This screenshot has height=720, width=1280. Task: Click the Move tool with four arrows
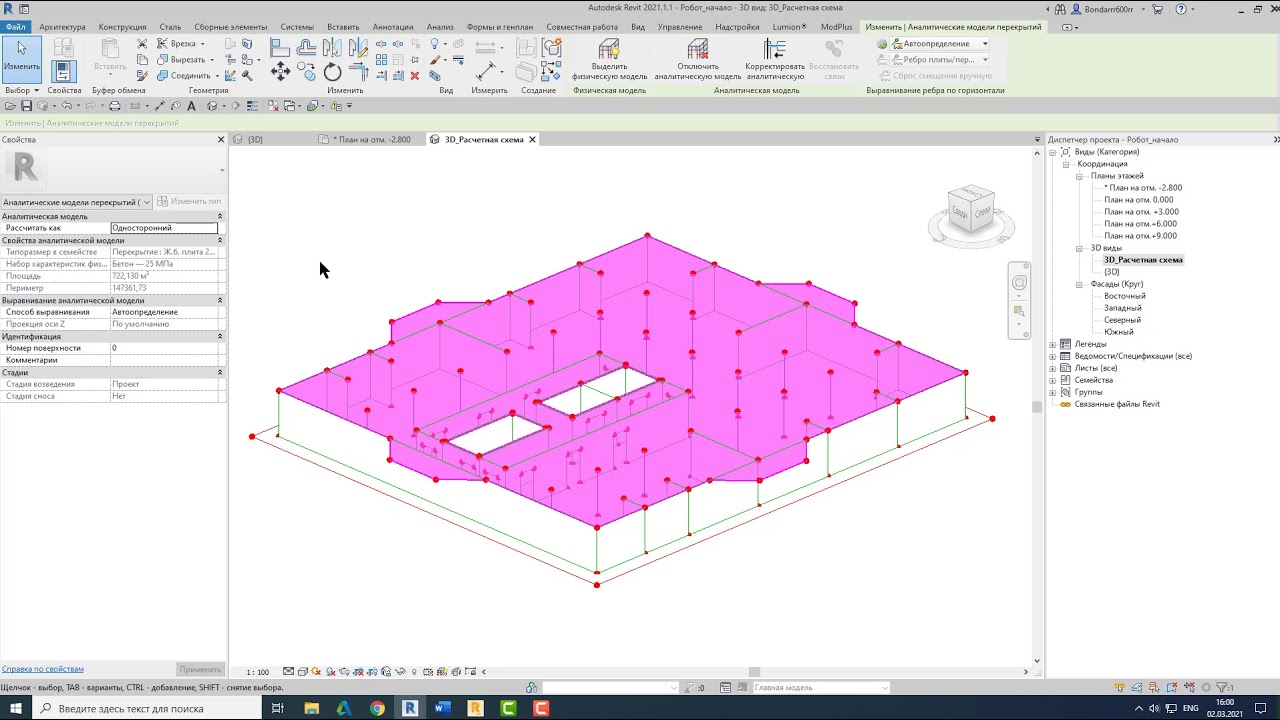[x=281, y=71]
